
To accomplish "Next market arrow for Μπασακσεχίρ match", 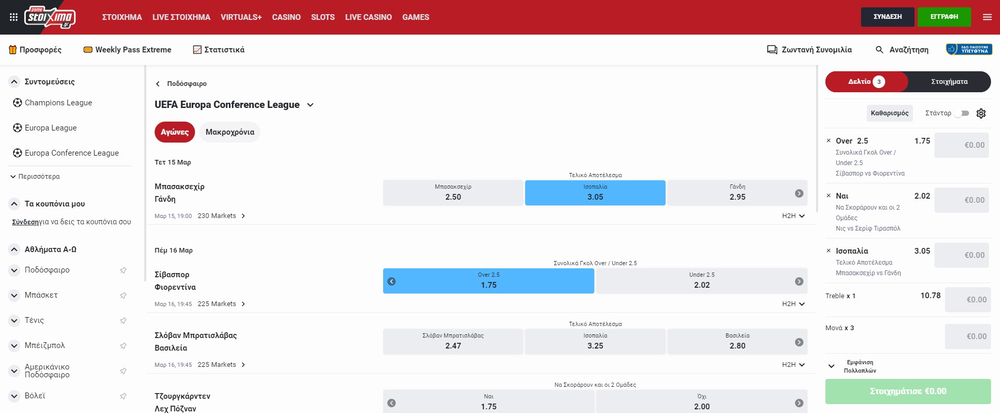I will [799, 193].
